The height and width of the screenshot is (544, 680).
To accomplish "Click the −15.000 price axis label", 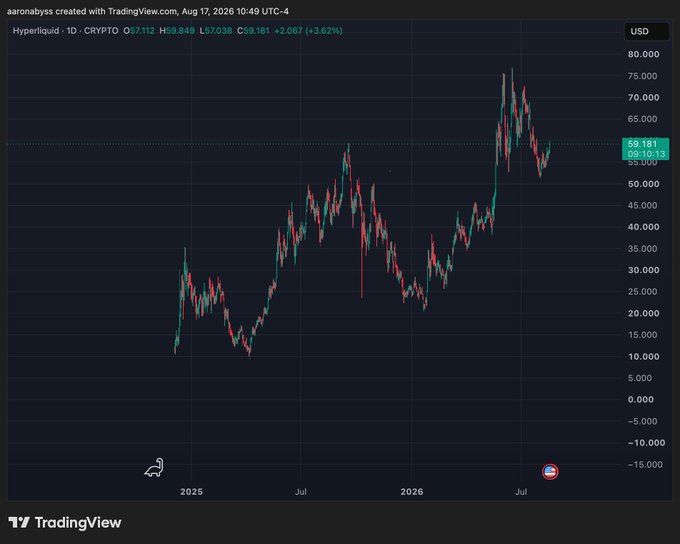I will (645, 465).
